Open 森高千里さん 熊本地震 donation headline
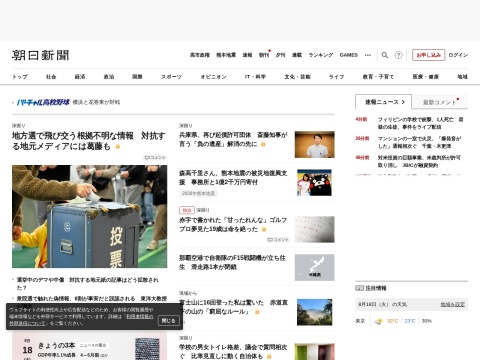Image resolution: width=480 pixels, height=360 pixels. (233, 177)
